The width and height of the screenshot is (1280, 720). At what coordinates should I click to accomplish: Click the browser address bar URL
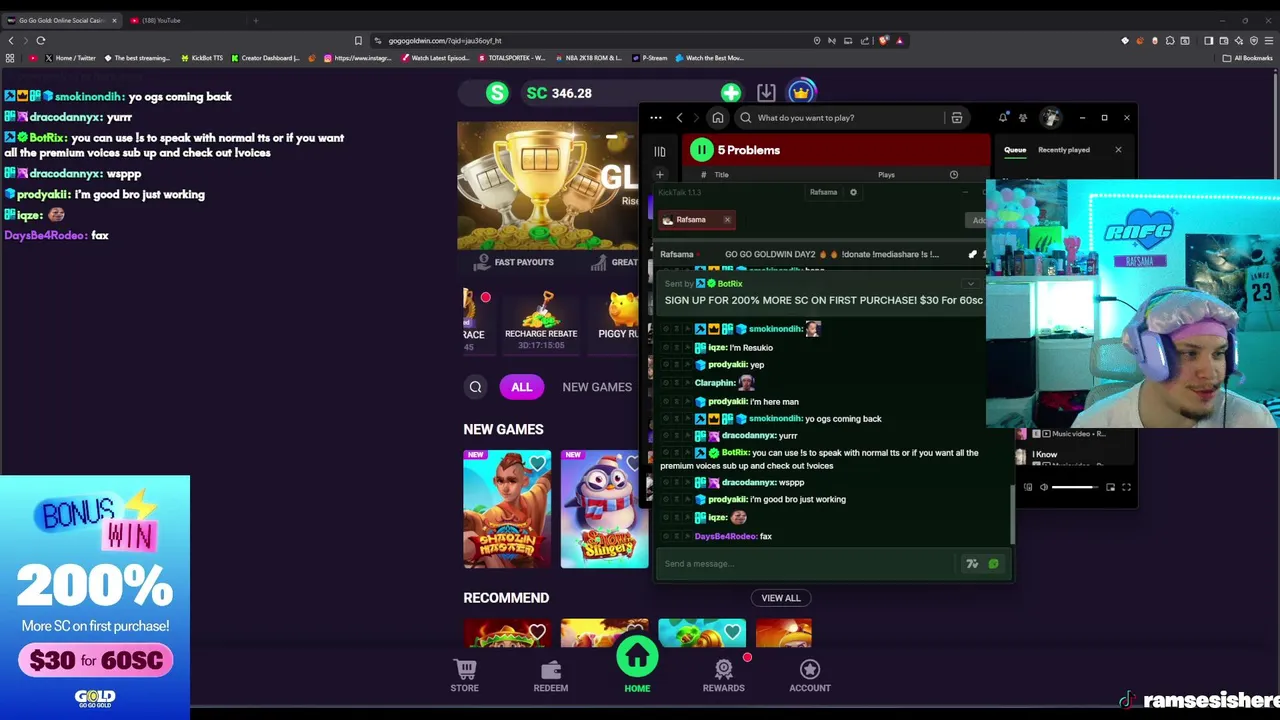pyautogui.click(x=445, y=41)
